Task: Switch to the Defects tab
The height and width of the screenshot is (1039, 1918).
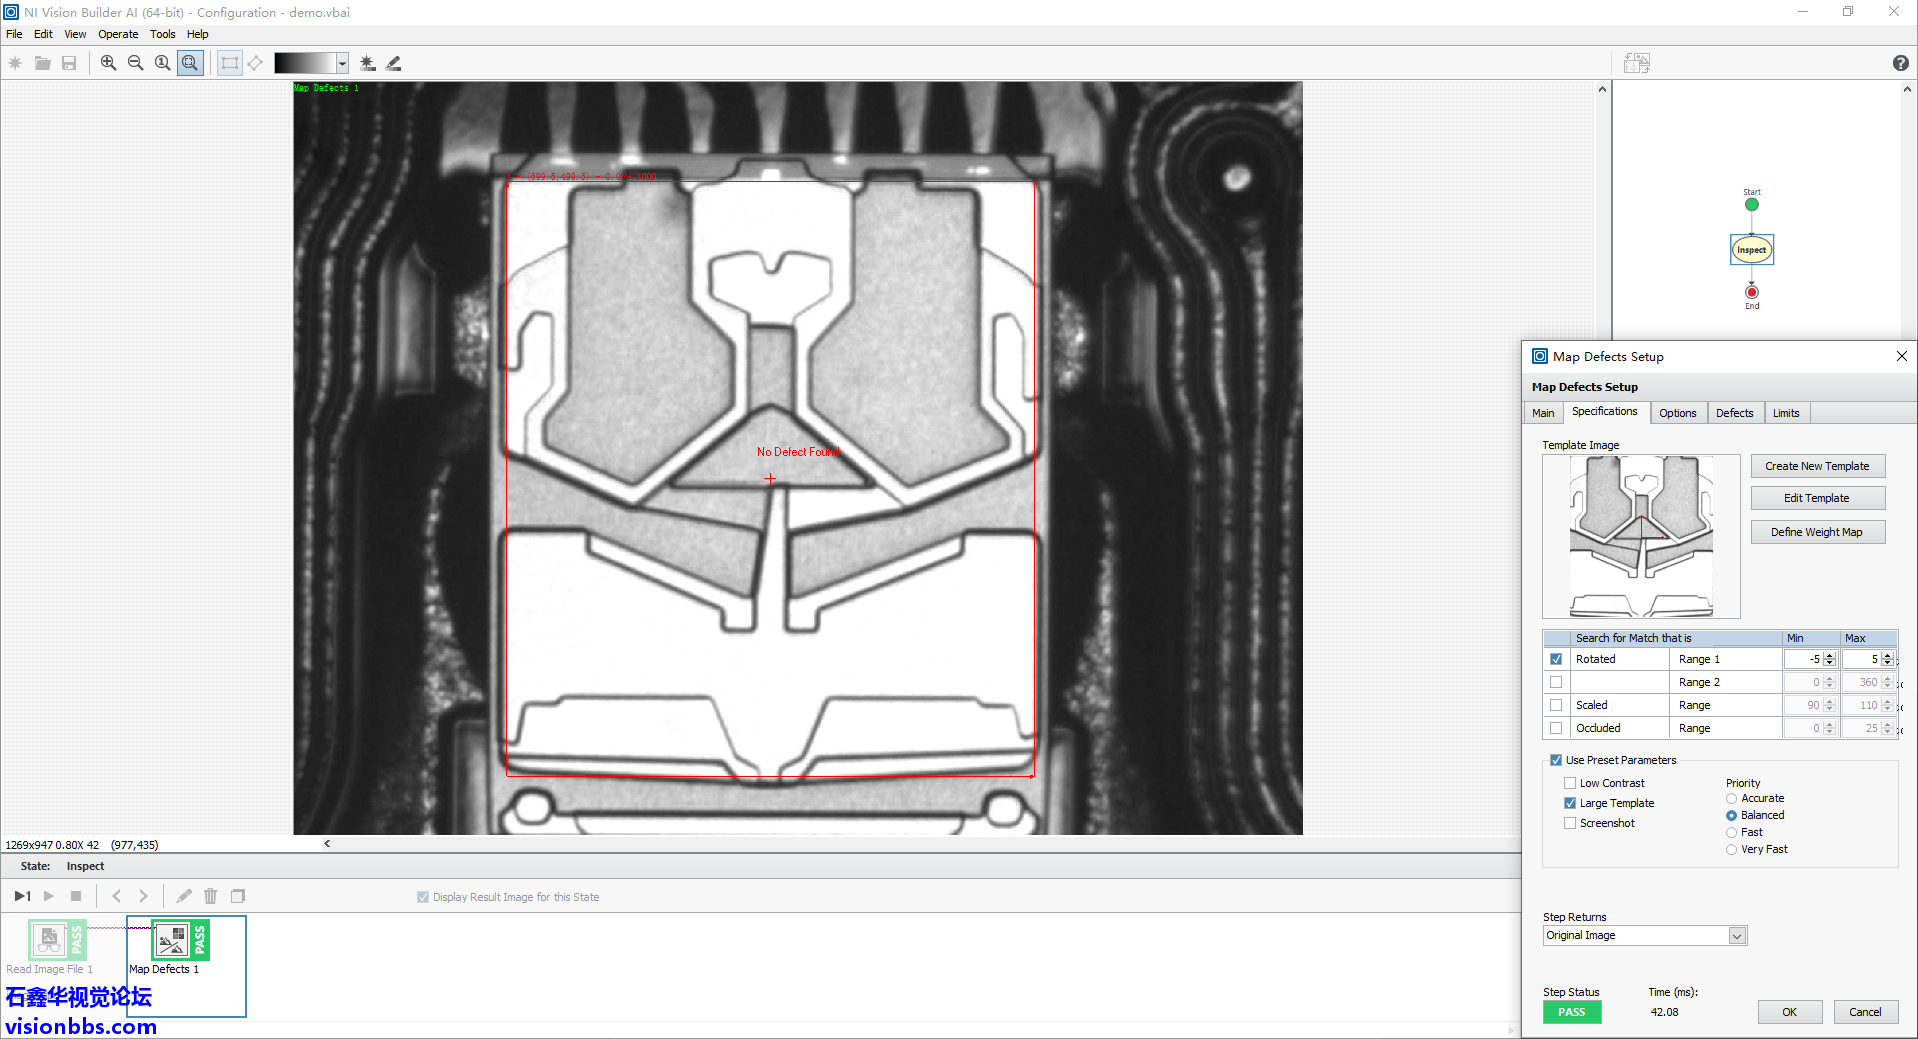Action: pos(1734,413)
